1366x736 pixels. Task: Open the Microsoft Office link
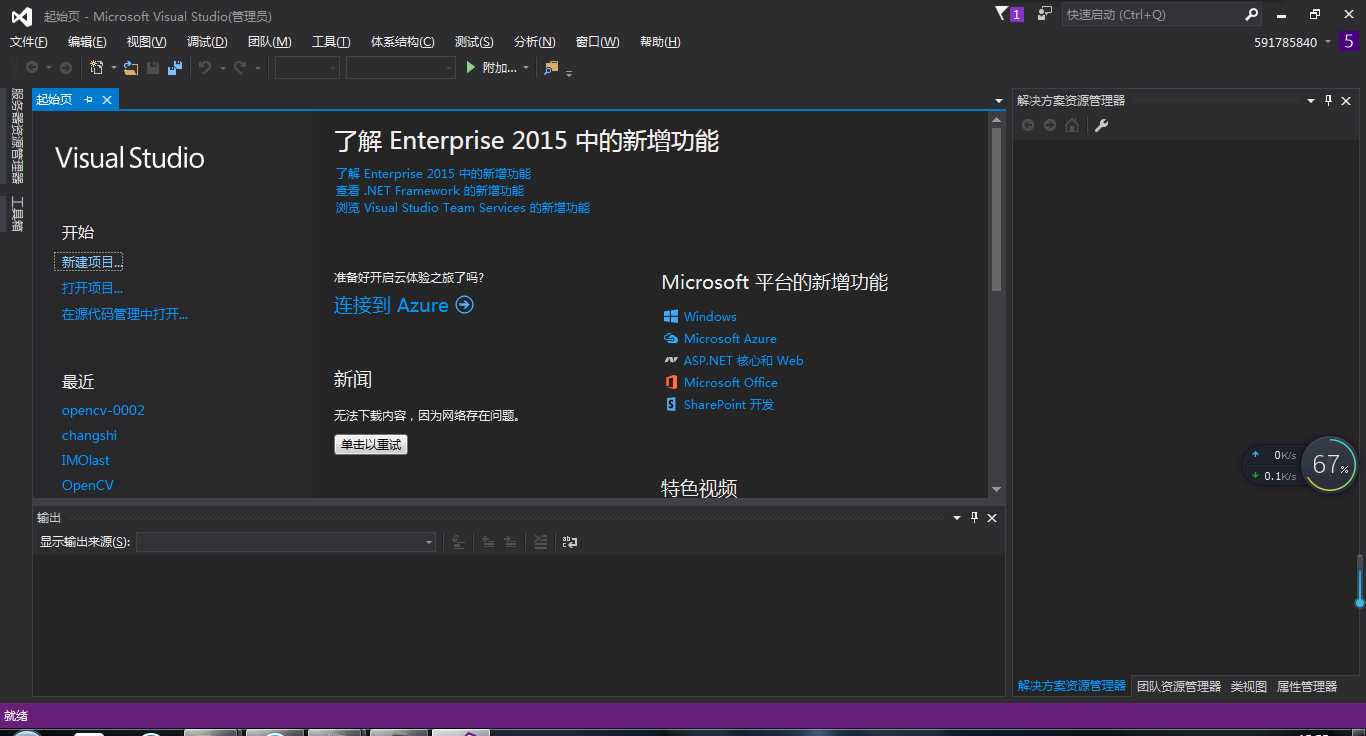tap(731, 382)
